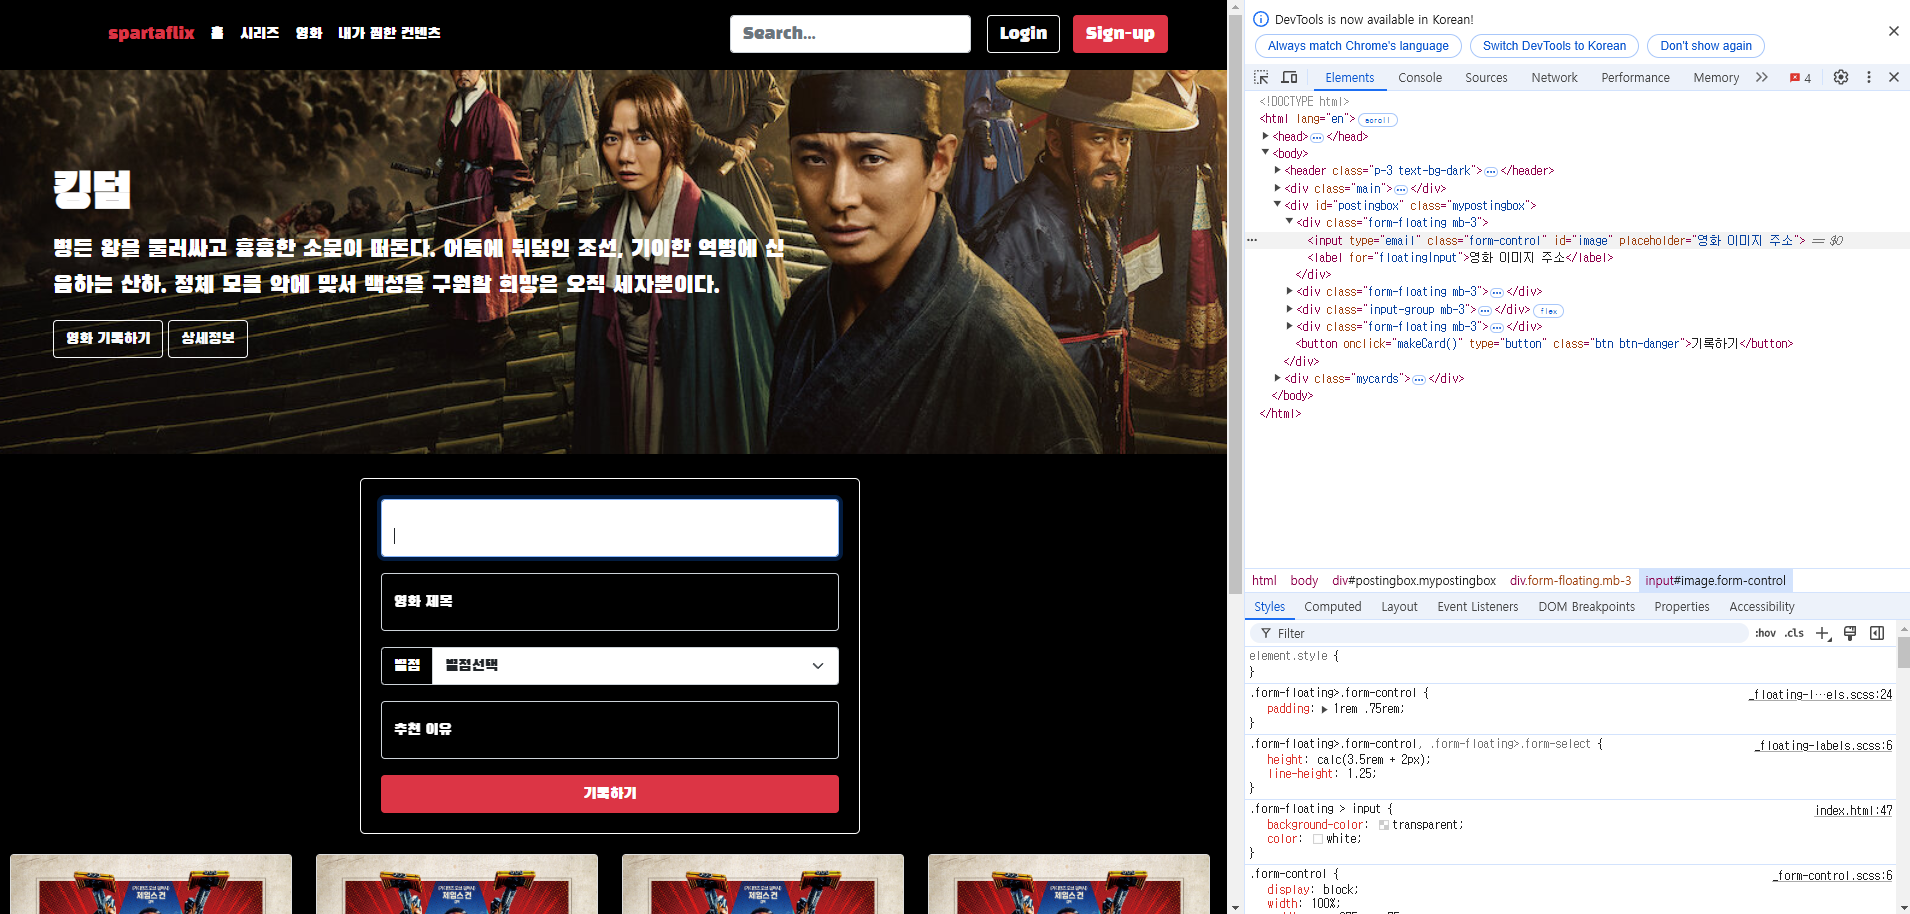This screenshot has height=914, width=1910.
Task: Click the ellipsis in the collapsed mycards div
Action: (1419, 379)
